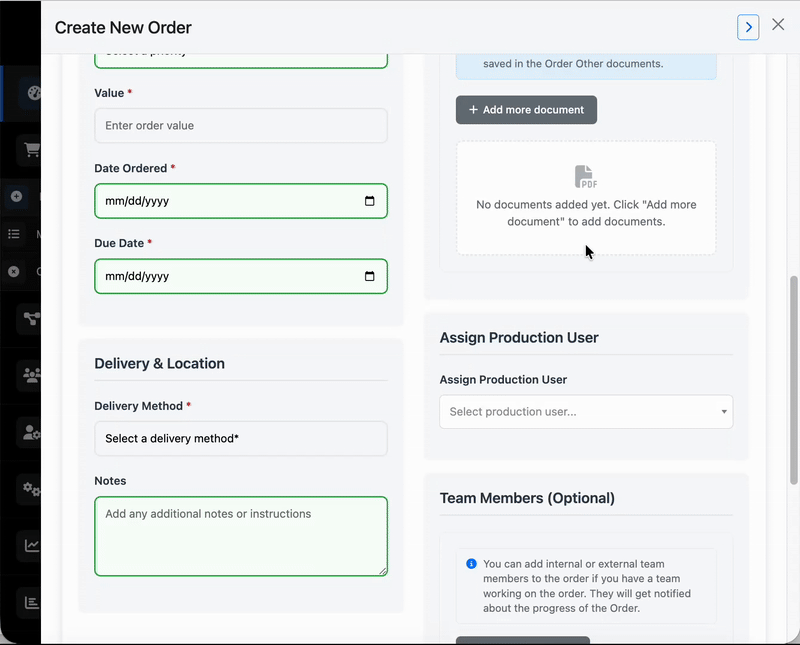Click the PDF icon in the empty documents area
This screenshot has height=645, width=800.
(585, 177)
